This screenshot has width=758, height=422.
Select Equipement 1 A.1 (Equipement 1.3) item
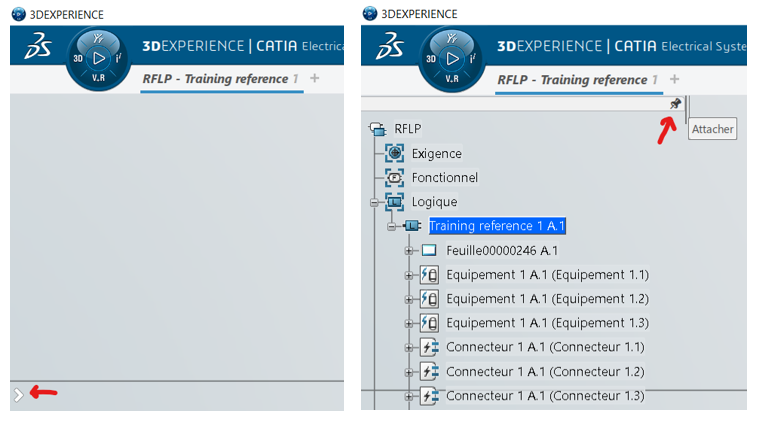click(x=547, y=323)
